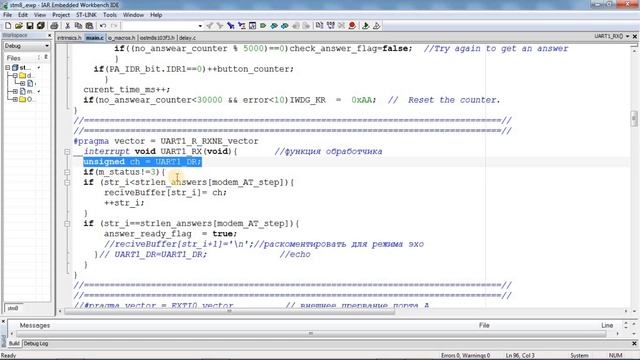640x360 pixels.
Task: Open the quick search combo box
Action: [x=162, y=26]
